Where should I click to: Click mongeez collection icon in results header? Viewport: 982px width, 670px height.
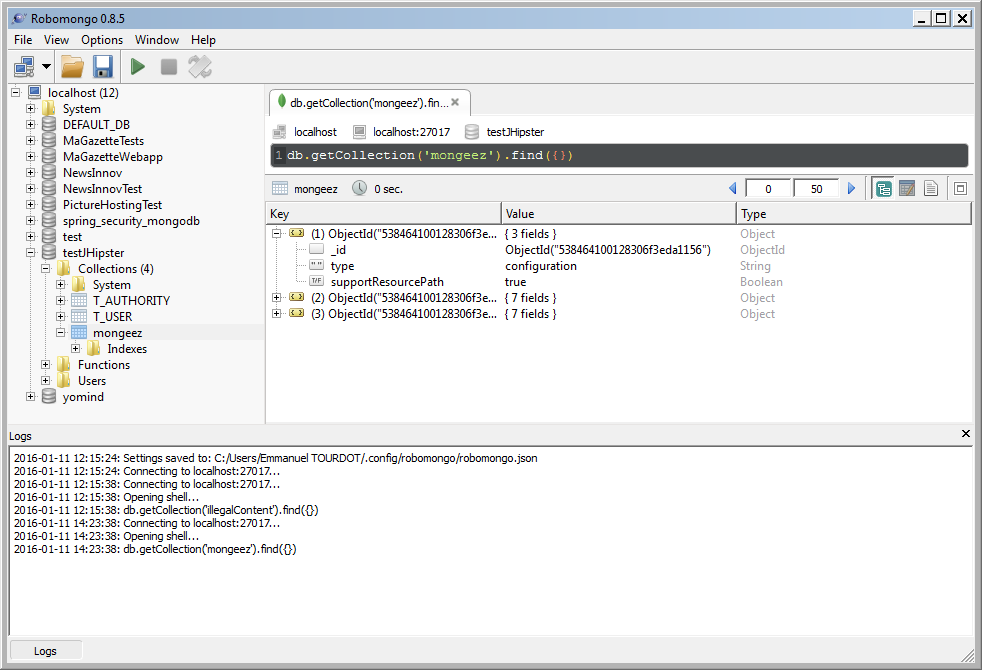280,188
